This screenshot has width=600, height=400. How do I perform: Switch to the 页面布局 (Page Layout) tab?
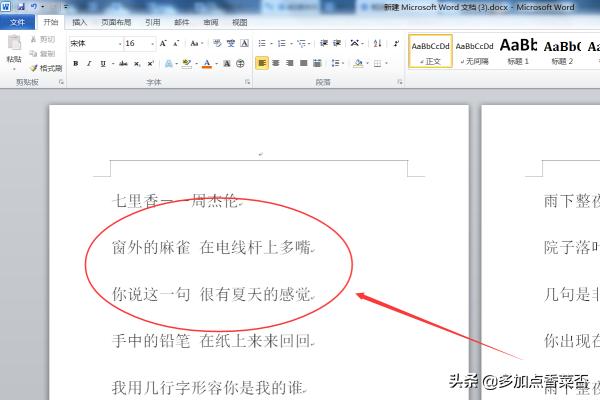116,22
